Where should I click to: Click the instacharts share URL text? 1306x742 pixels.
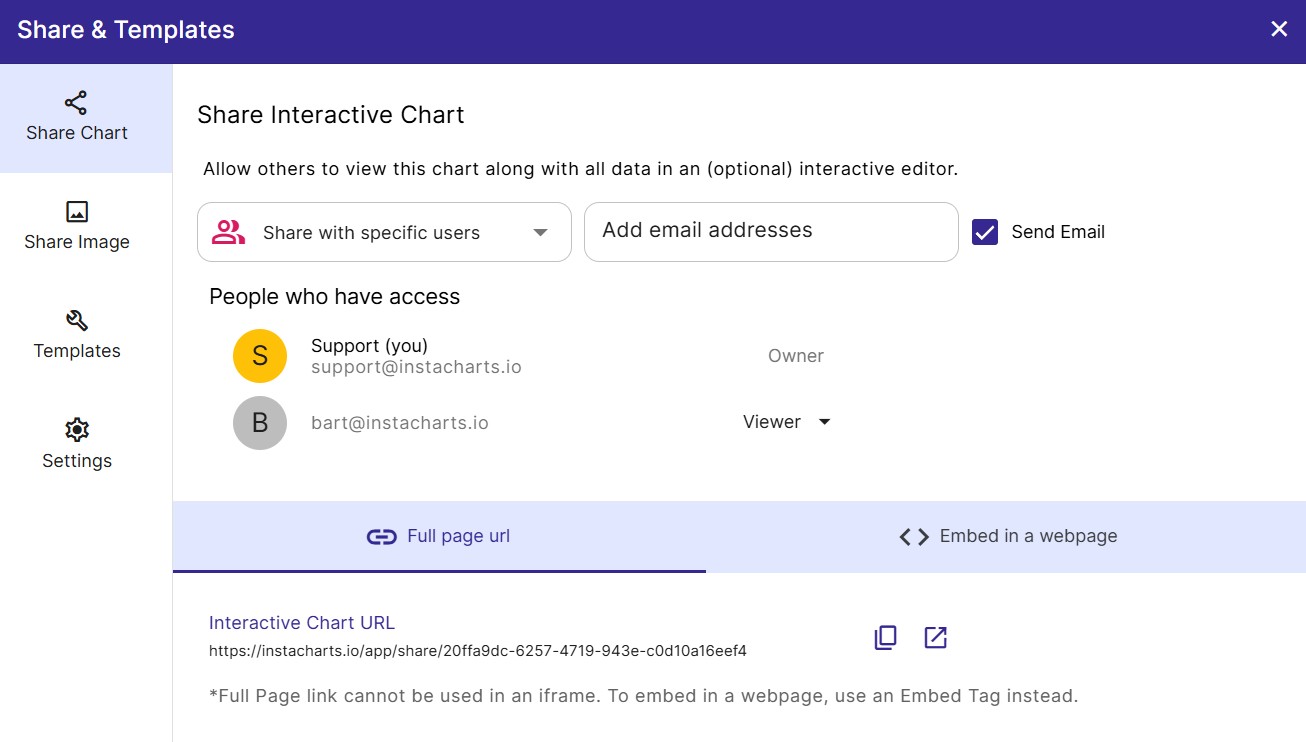477,651
